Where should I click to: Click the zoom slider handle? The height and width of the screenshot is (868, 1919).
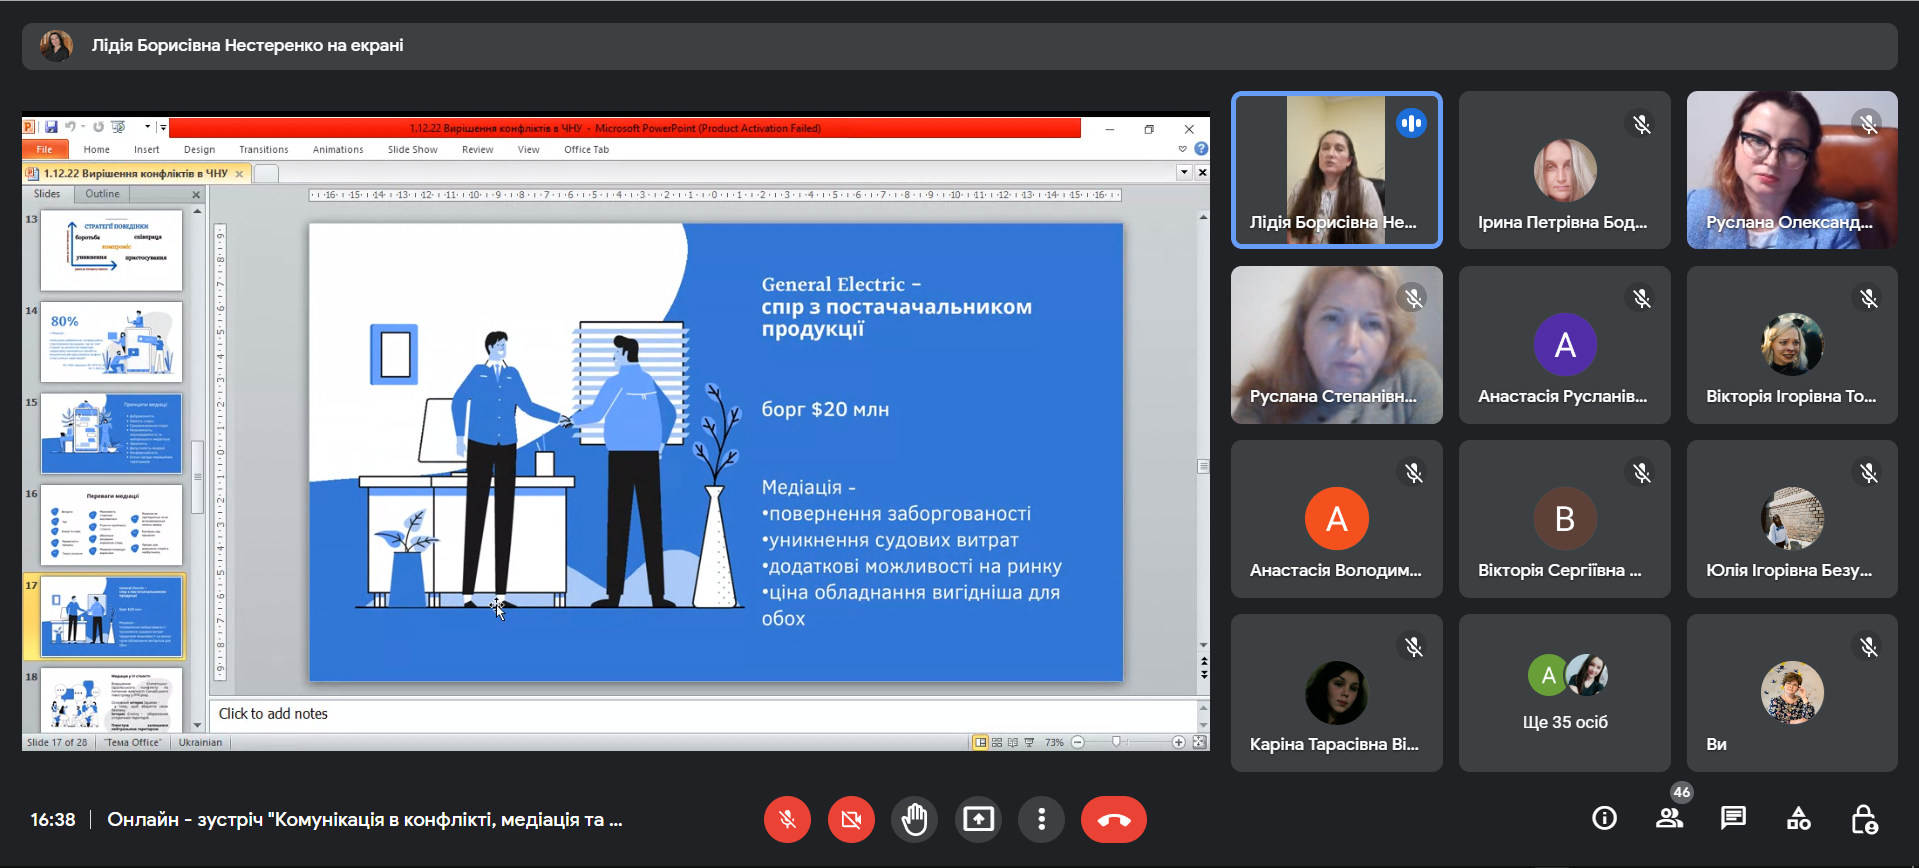coord(1116,742)
